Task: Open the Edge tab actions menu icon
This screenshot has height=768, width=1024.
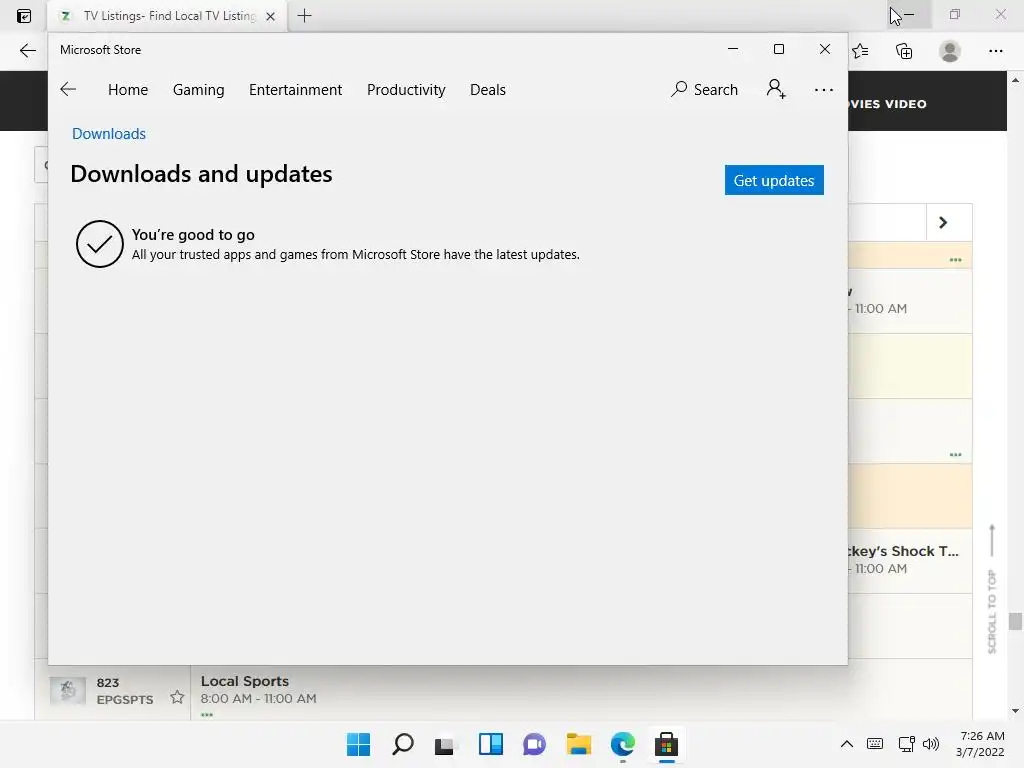Action: 24,16
